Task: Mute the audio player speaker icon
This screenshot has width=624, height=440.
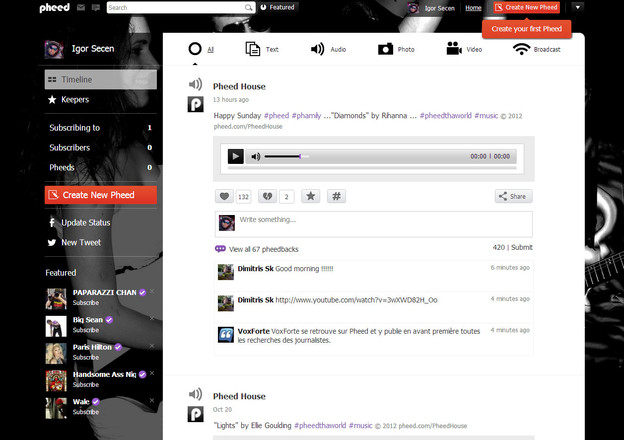Action: 255,156
